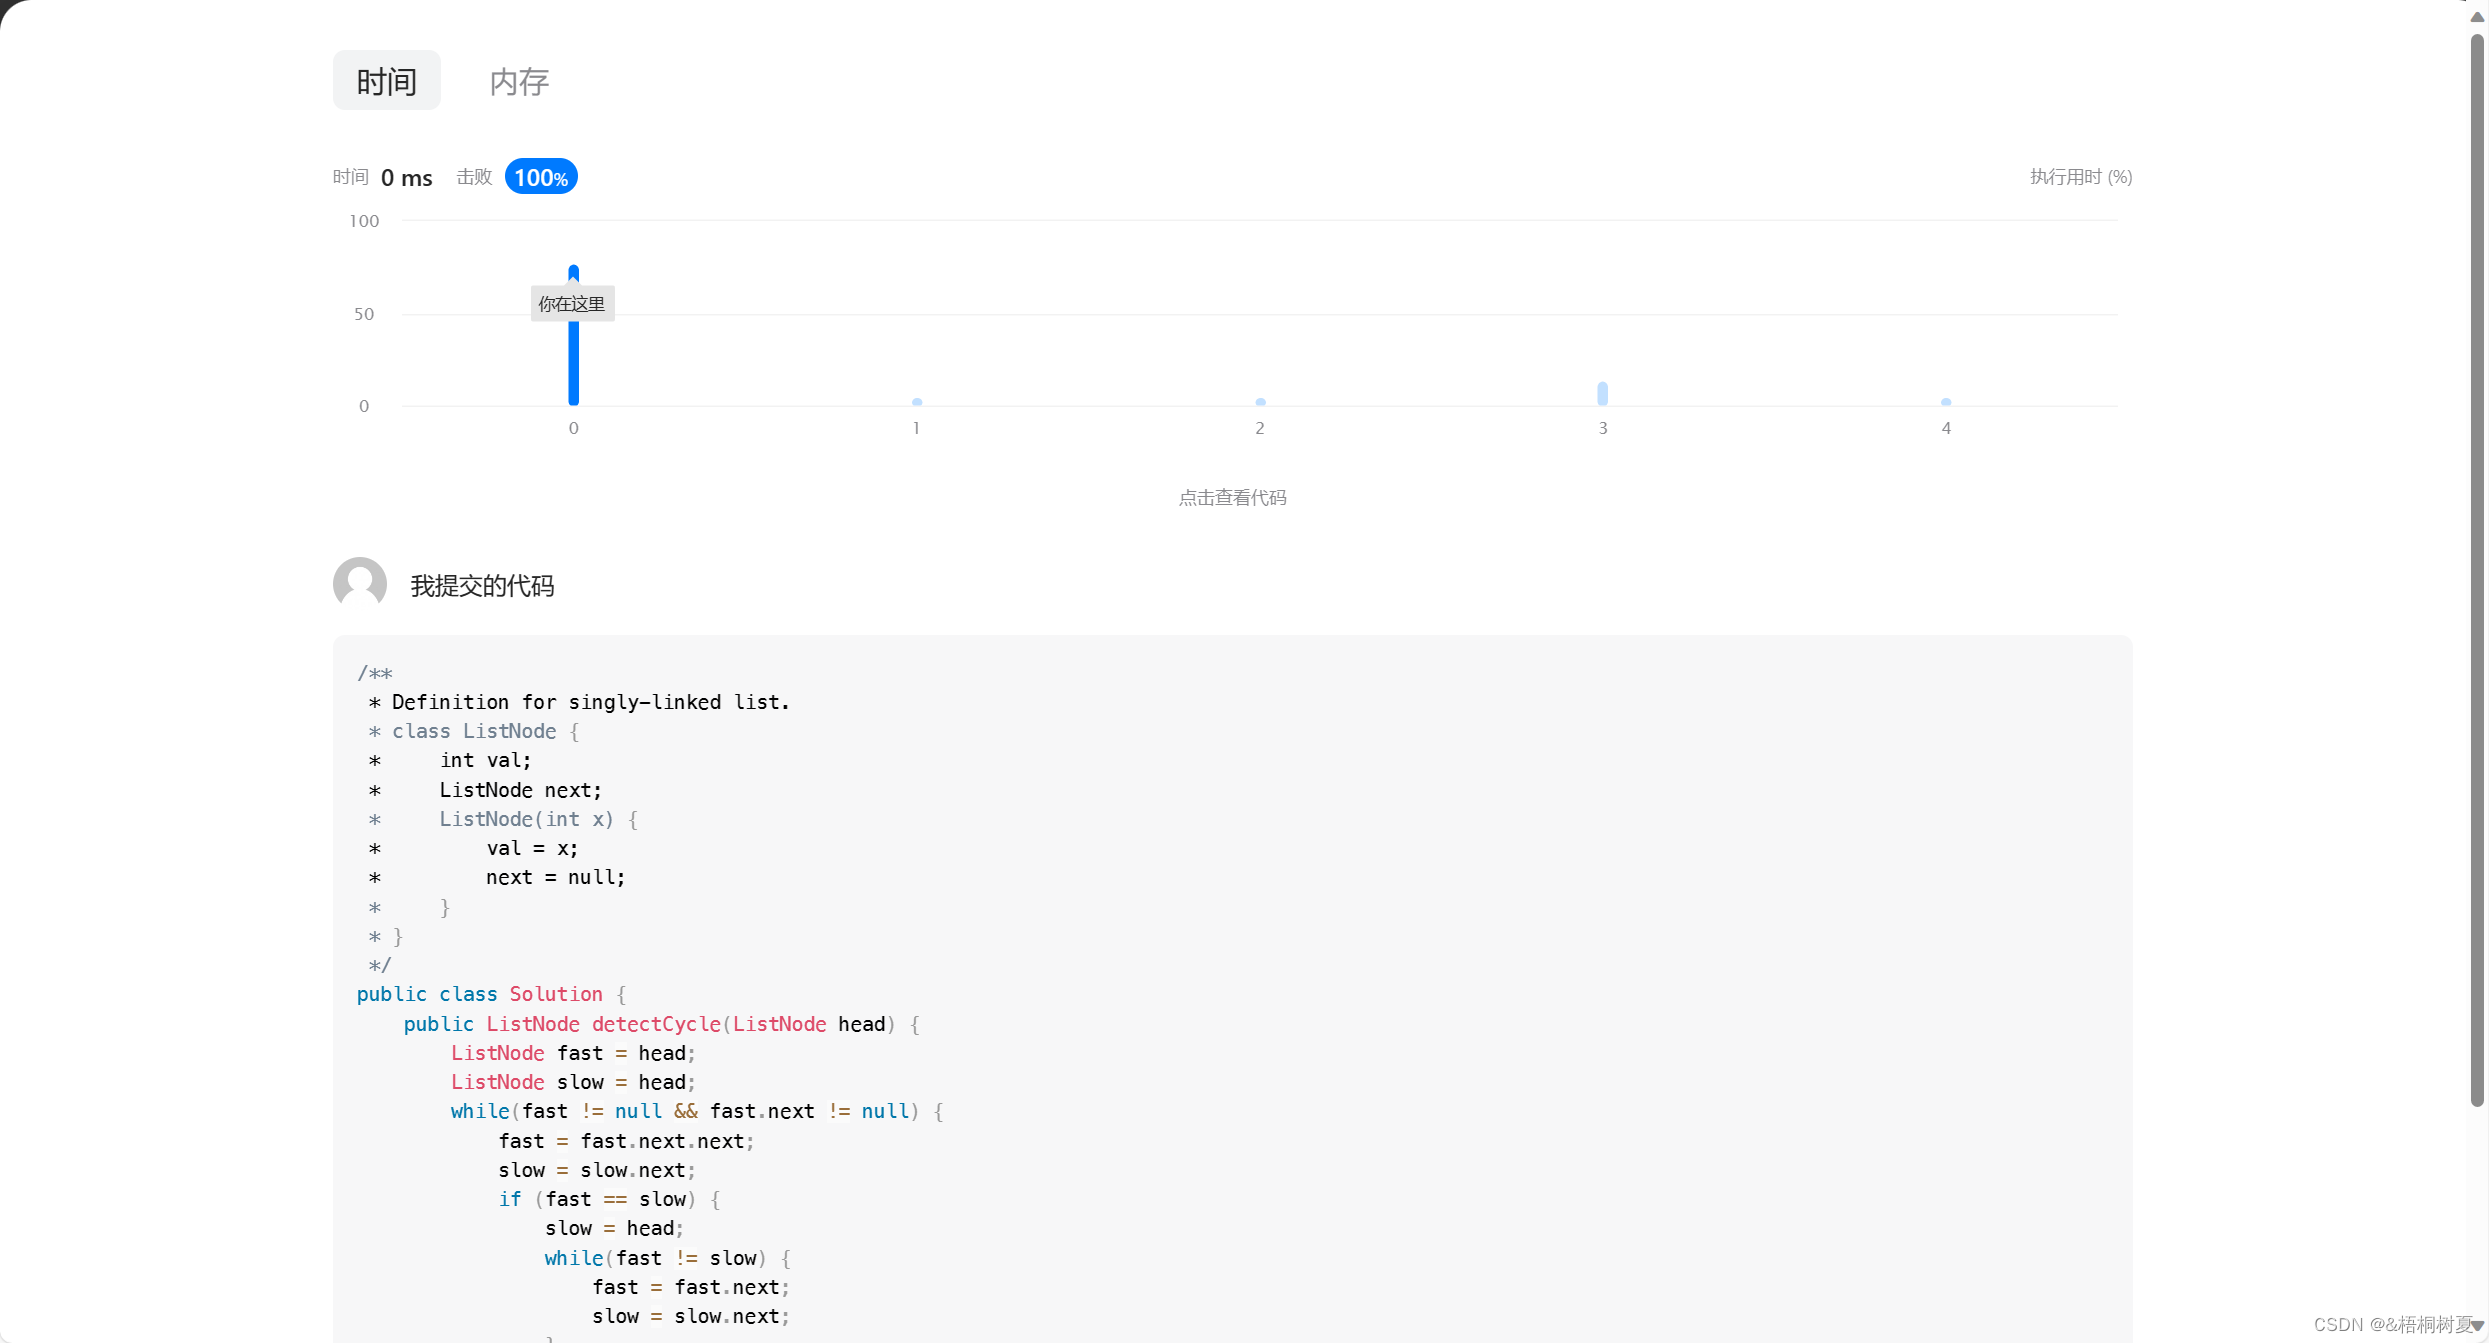This screenshot has width=2489, height=1343.
Task: Click 'Definition for singly-linked list.' comment
Action: tap(591, 702)
